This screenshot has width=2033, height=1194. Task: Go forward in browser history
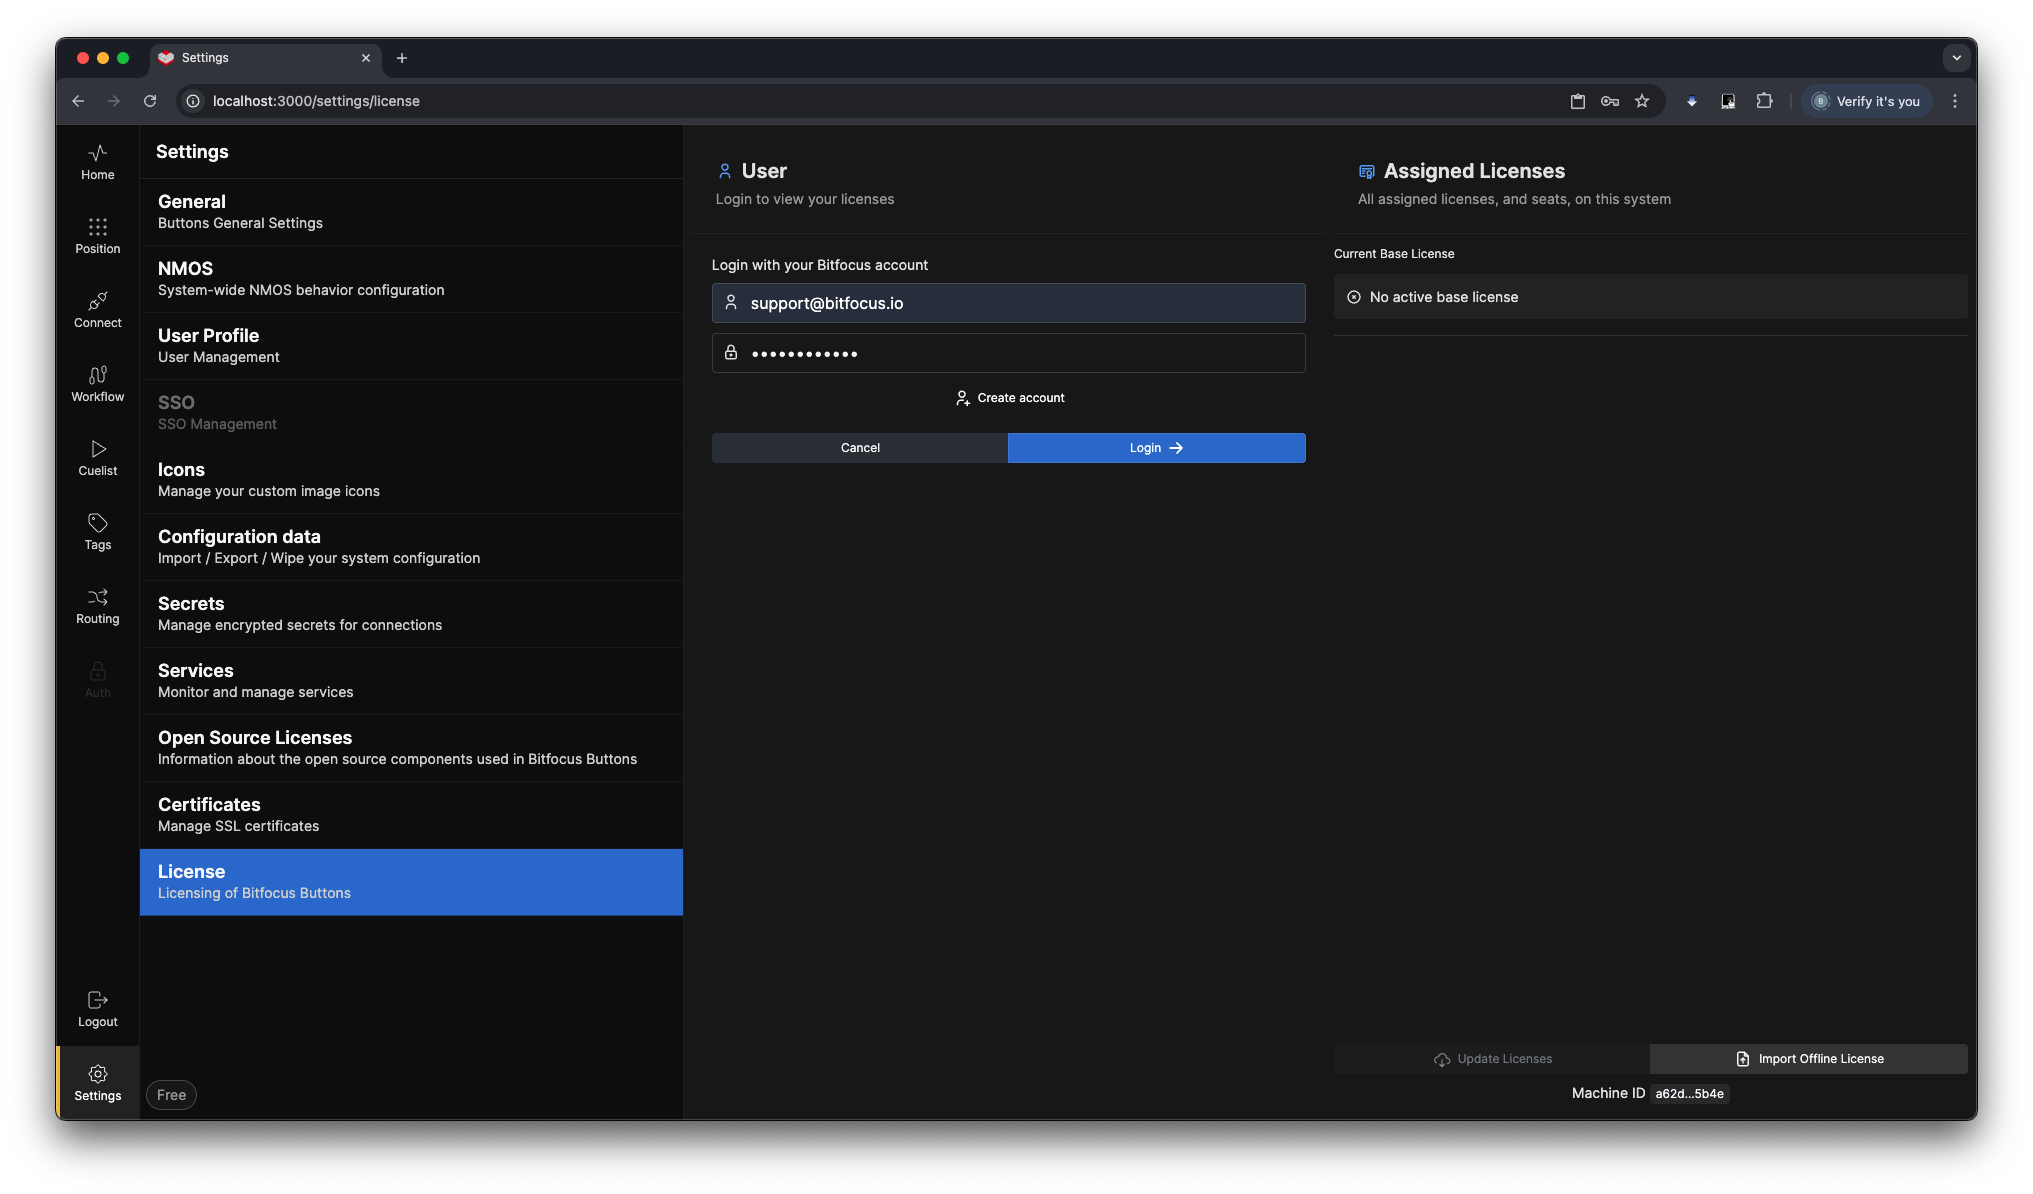114,101
